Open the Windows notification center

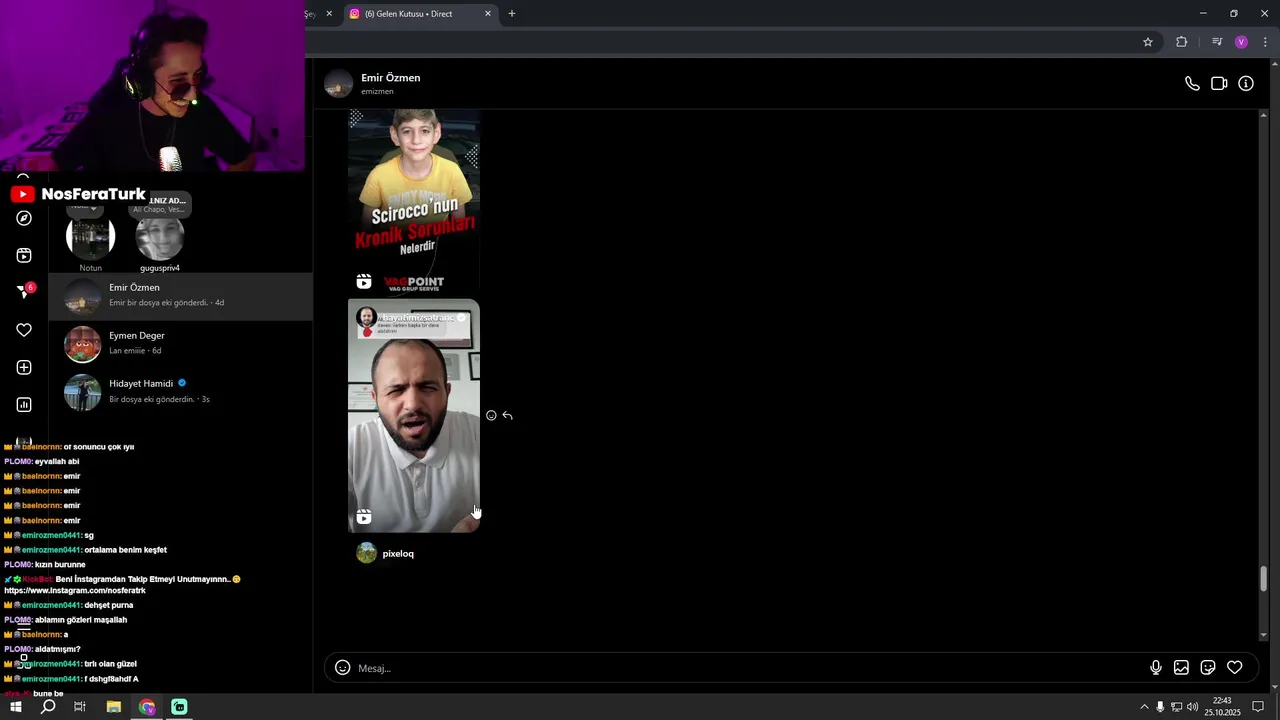[1258, 707]
